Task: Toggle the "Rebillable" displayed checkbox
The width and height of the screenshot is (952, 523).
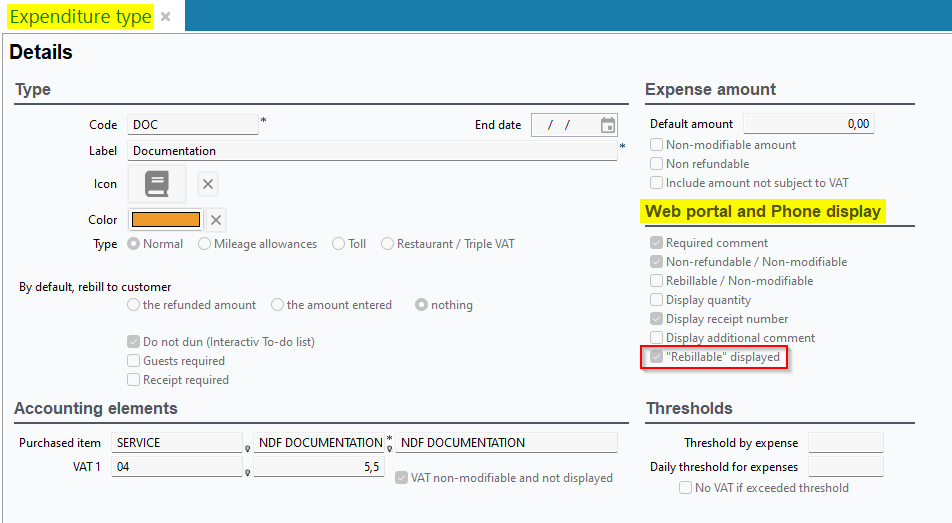Action: tap(657, 357)
